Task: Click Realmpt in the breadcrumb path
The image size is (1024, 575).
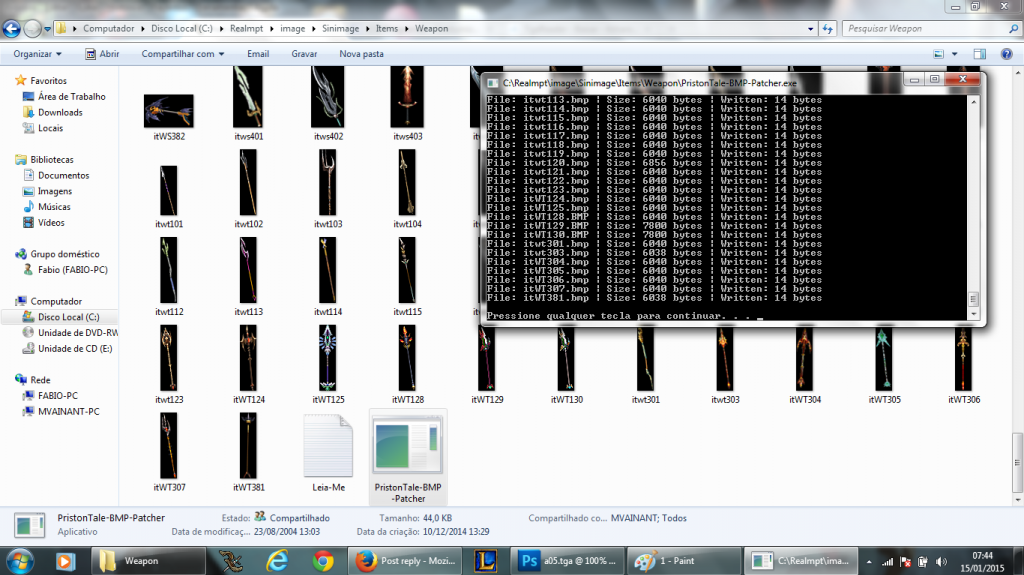Action: 246,29
